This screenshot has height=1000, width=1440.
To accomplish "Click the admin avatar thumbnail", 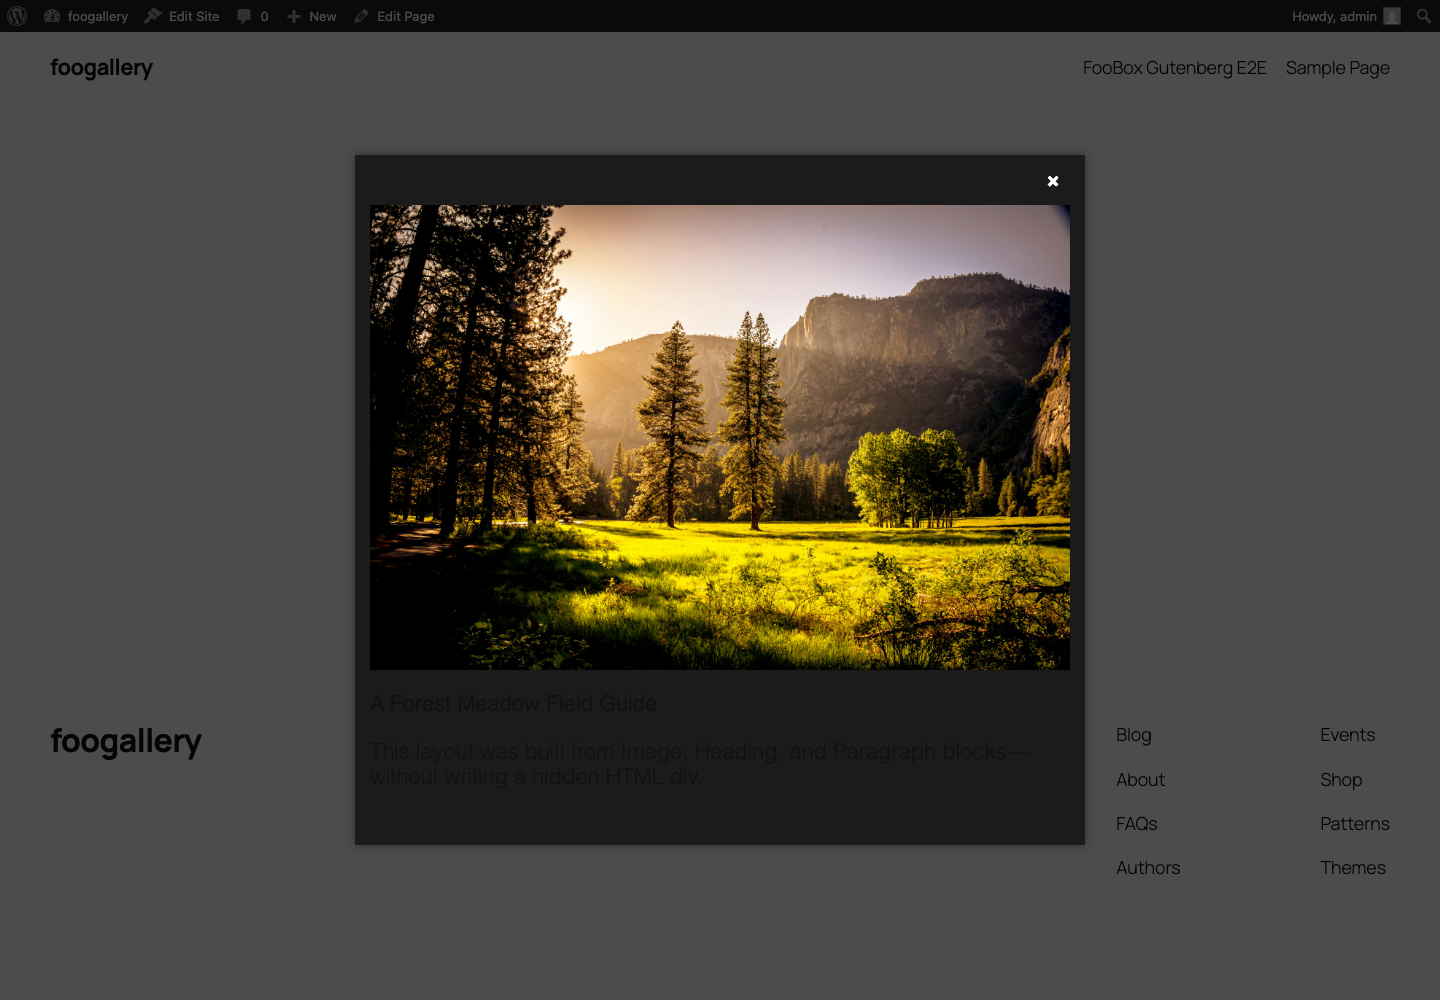I will click(x=1392, y=16).
